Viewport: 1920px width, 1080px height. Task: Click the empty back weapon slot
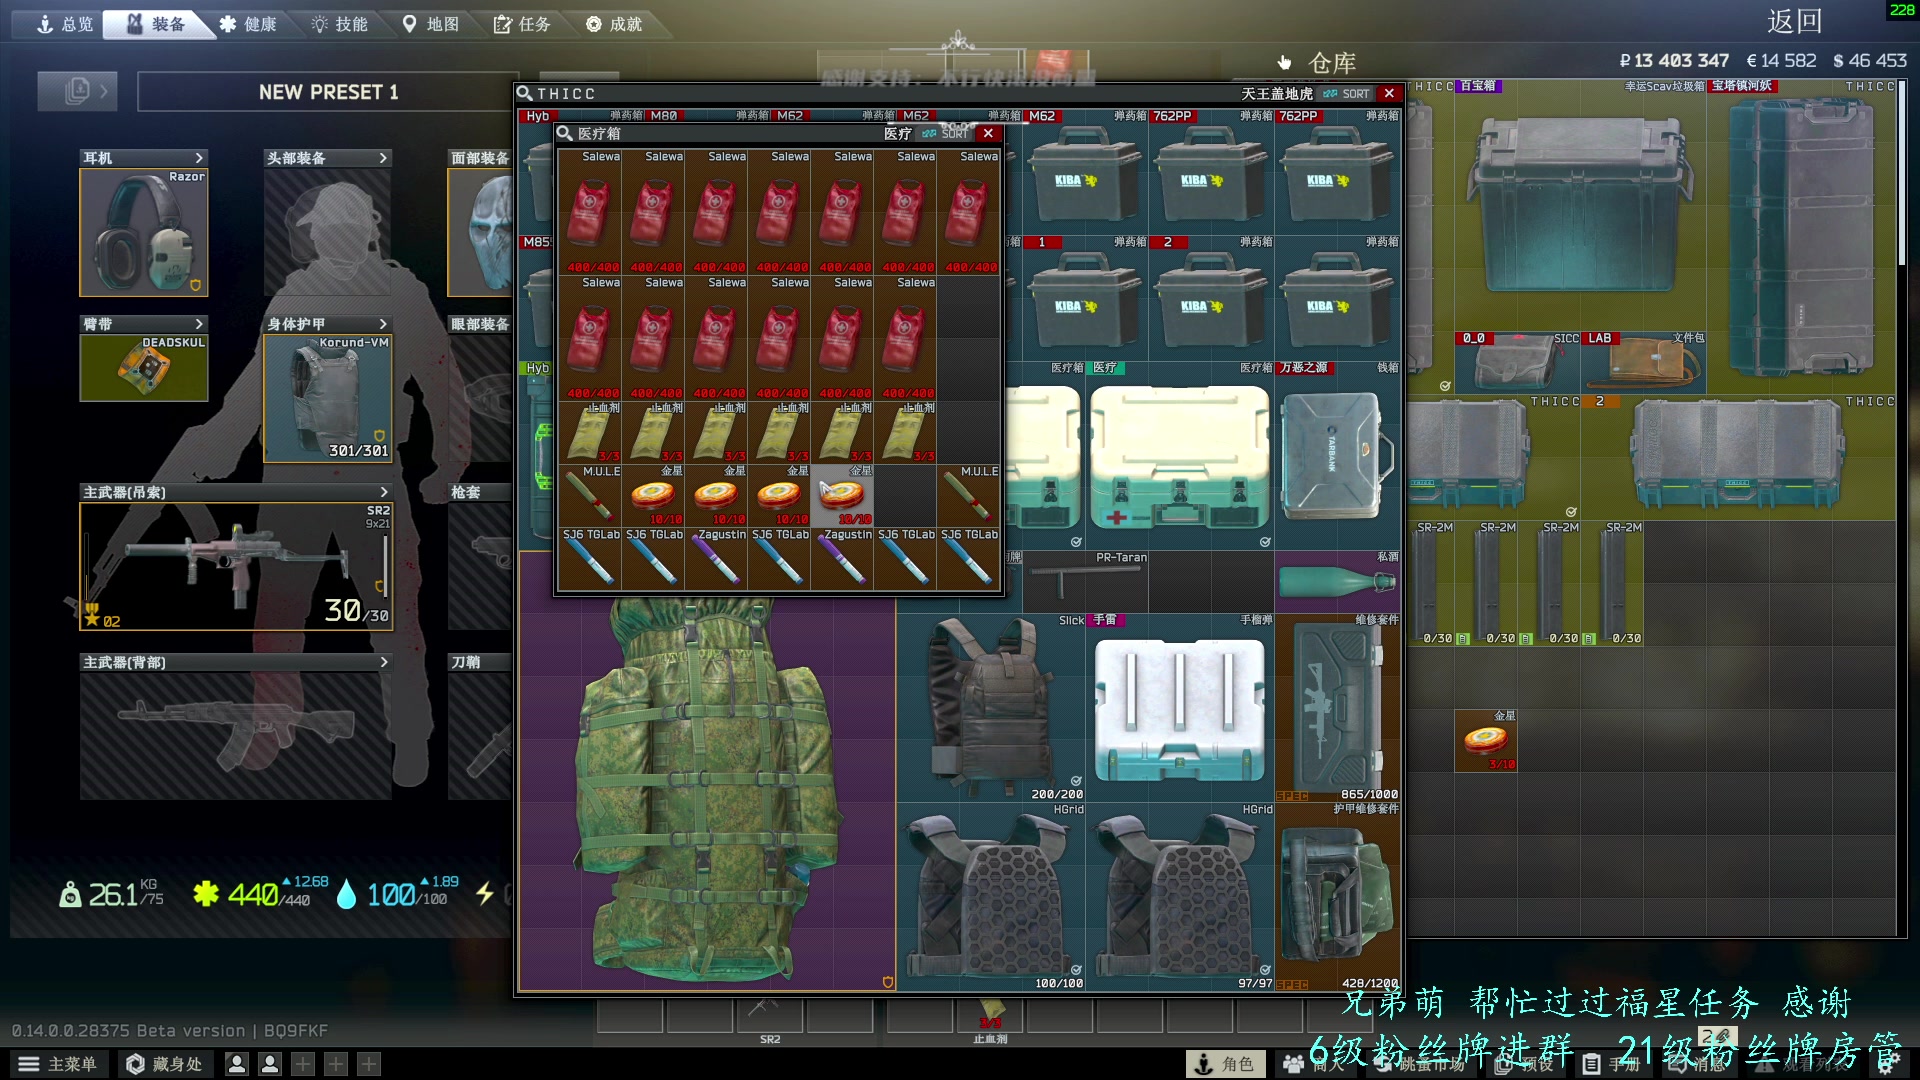click(237, 735)
